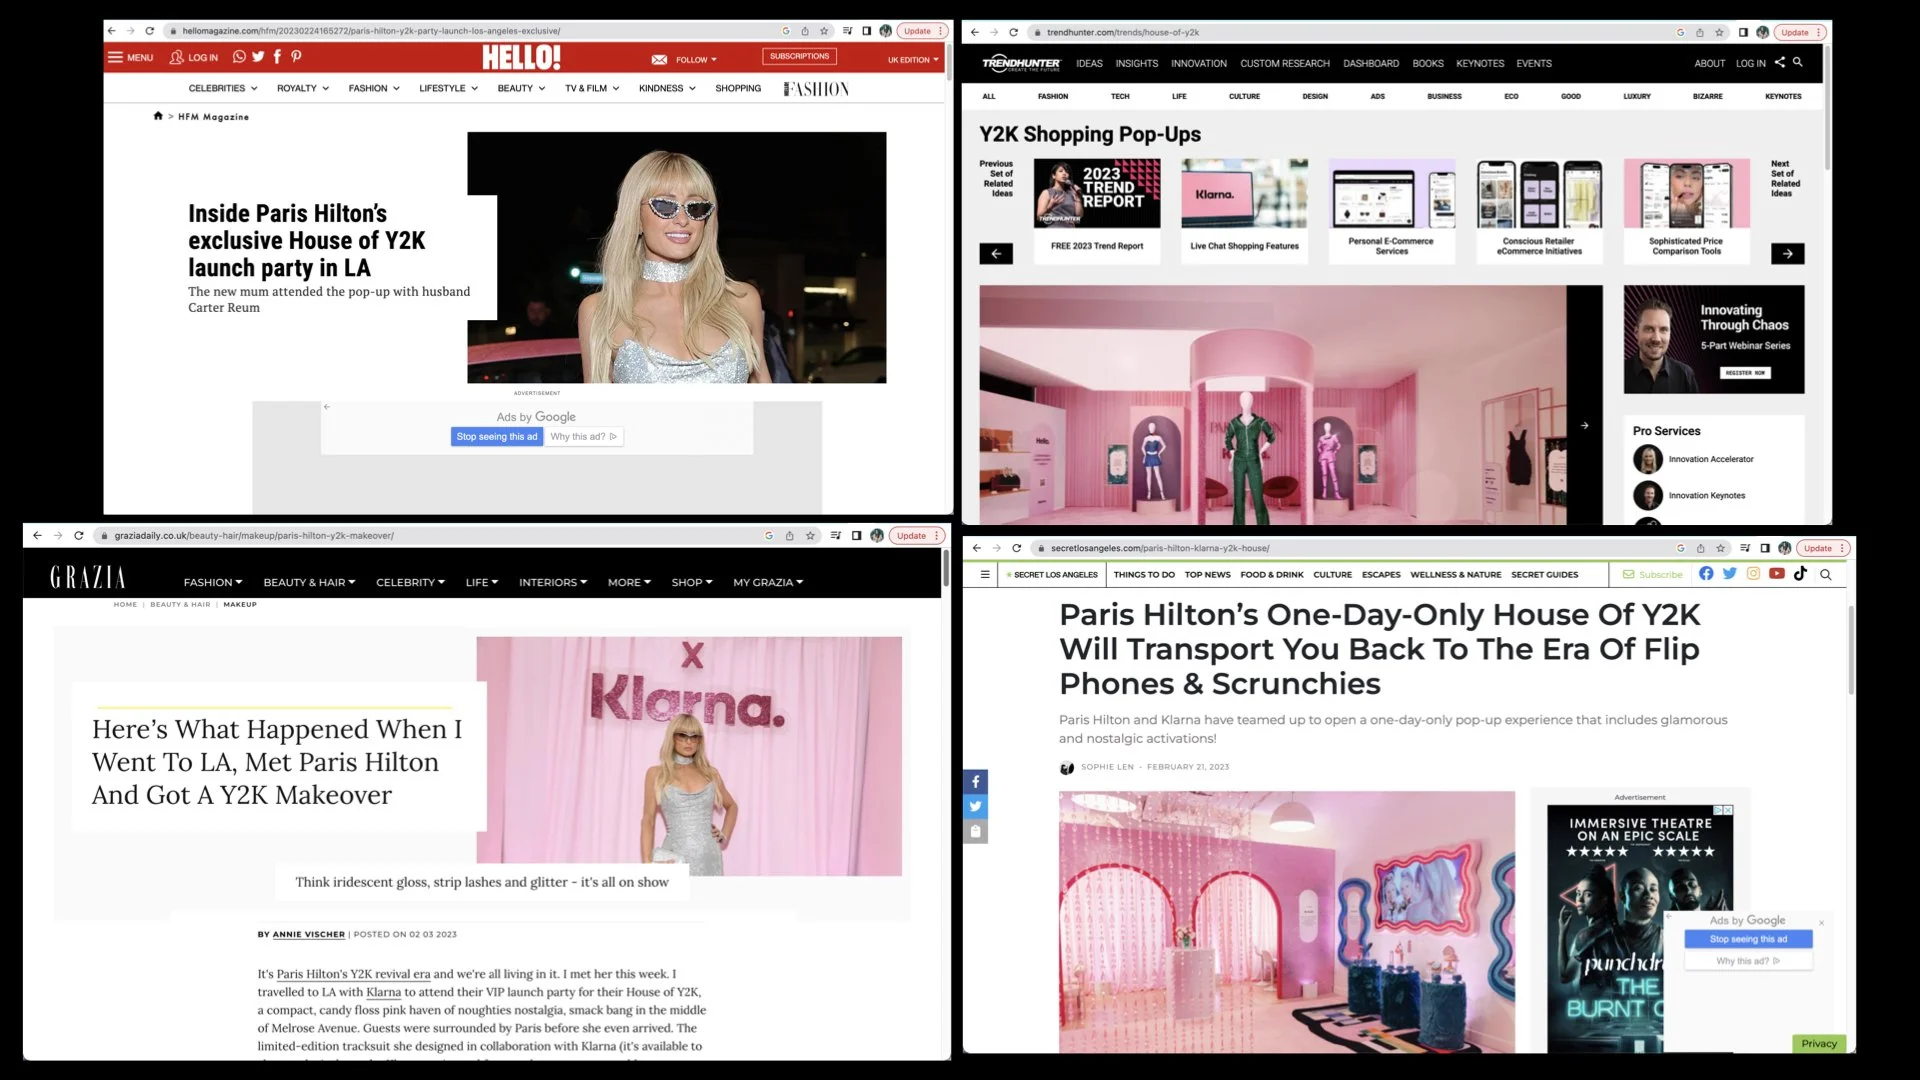
Task: Expand the CELEBRITIES dropdown on HELLO!
Action: [222, 88]
